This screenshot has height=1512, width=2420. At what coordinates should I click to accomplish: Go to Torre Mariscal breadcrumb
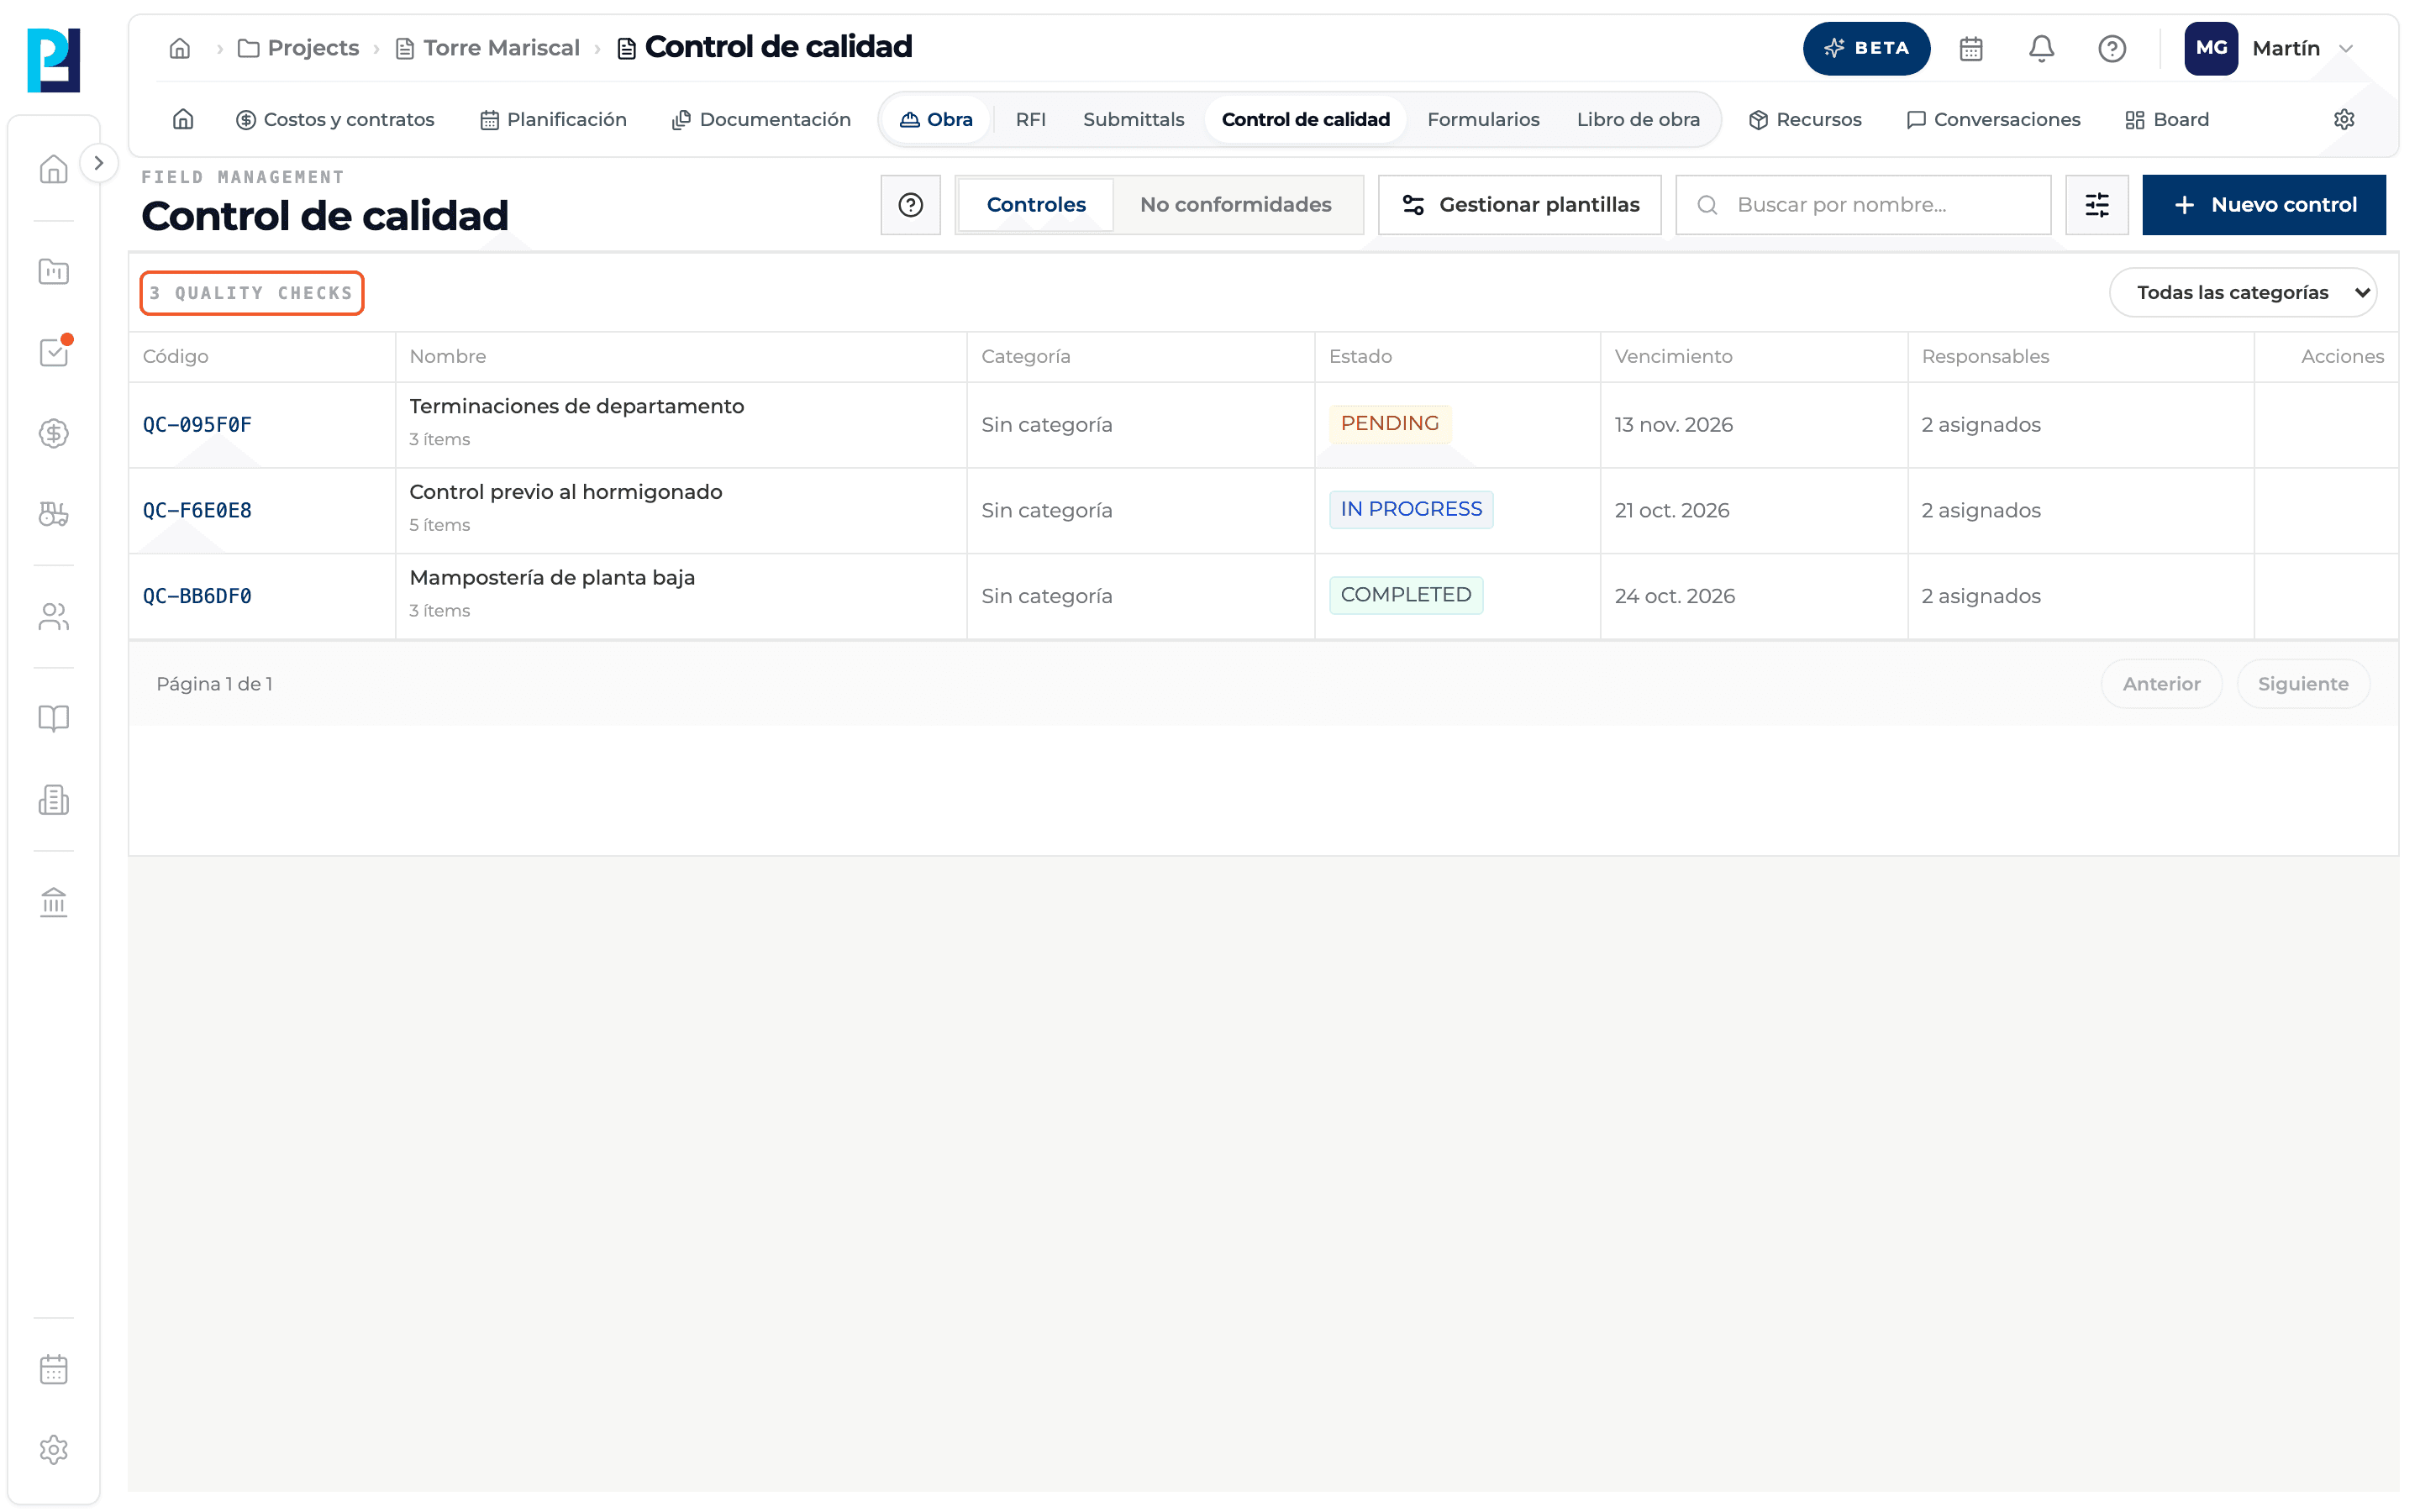point(488,48)
